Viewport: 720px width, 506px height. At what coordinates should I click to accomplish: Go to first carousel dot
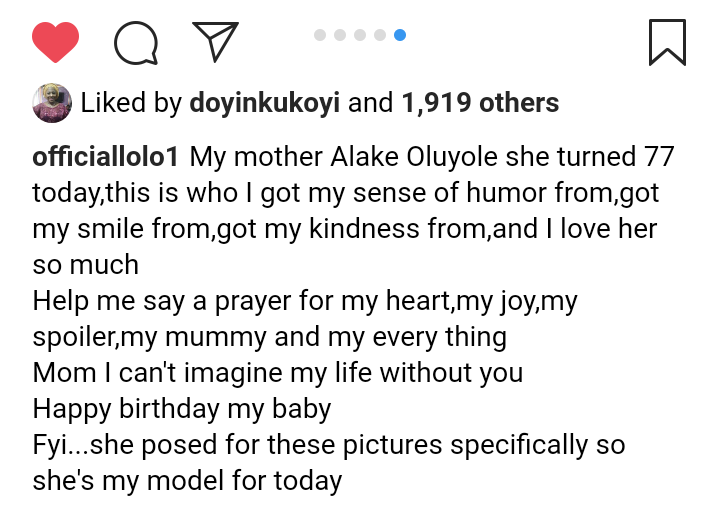pyautogui.click(x=320, y=35)
